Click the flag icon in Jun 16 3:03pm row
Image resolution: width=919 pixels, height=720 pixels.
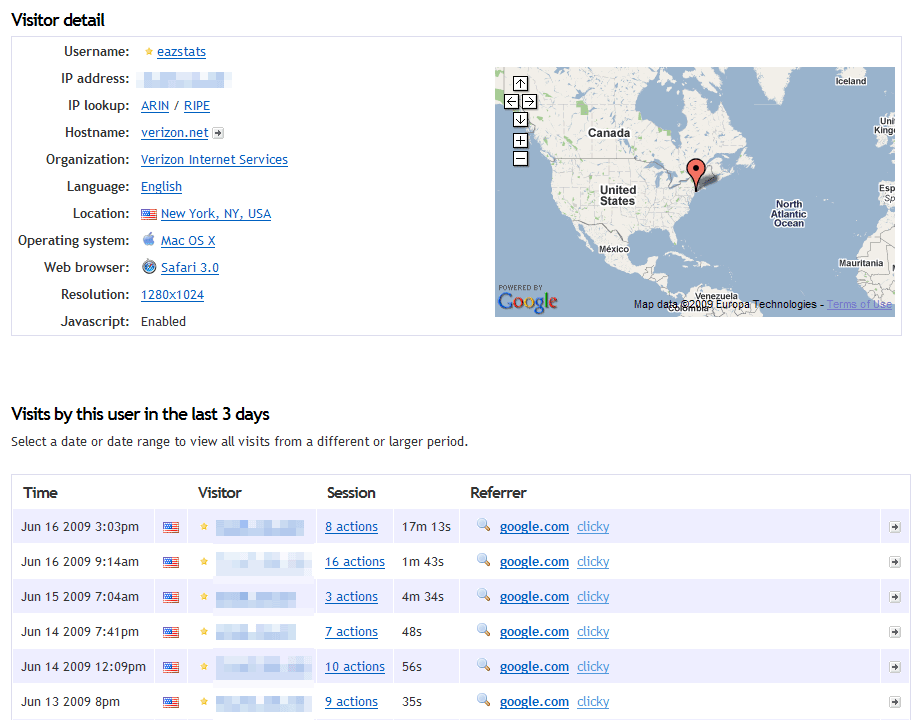point(171,527)
